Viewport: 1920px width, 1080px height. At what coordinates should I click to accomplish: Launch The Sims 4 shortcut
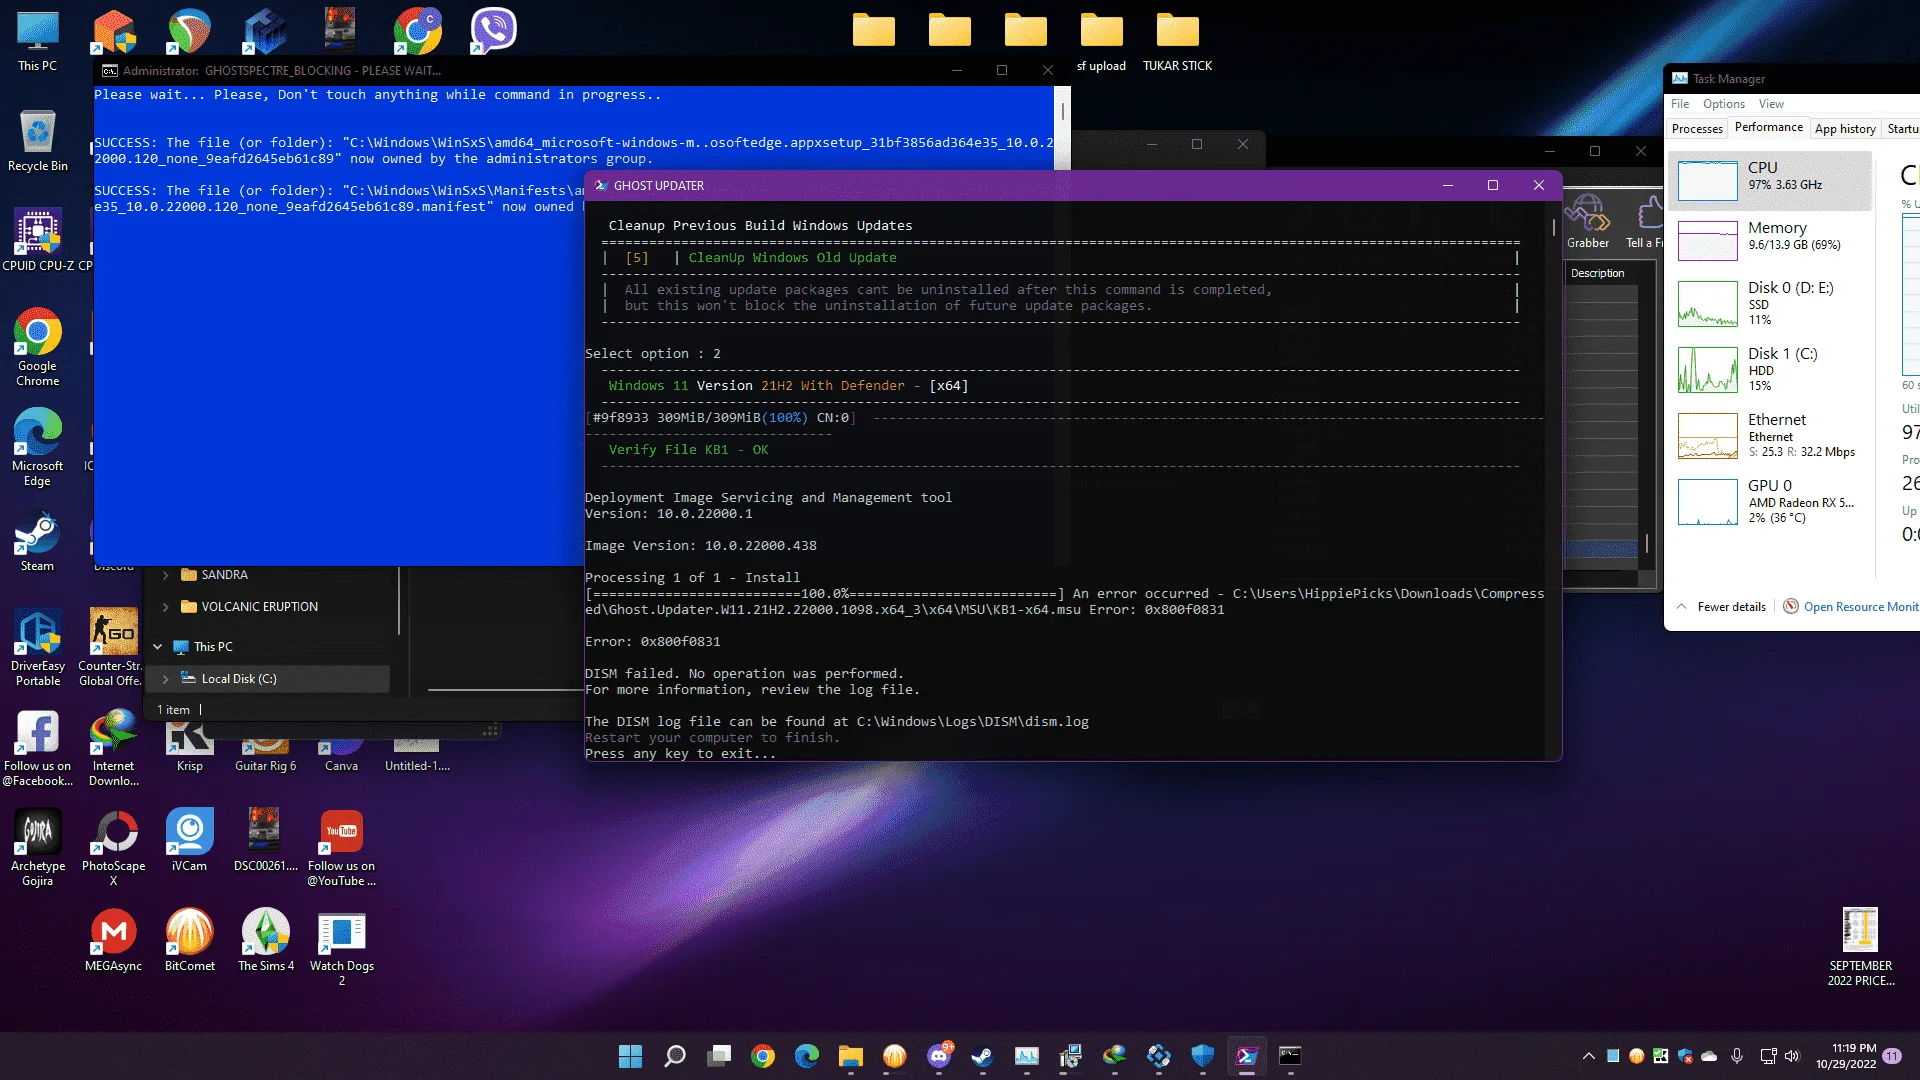coord(265,940)
